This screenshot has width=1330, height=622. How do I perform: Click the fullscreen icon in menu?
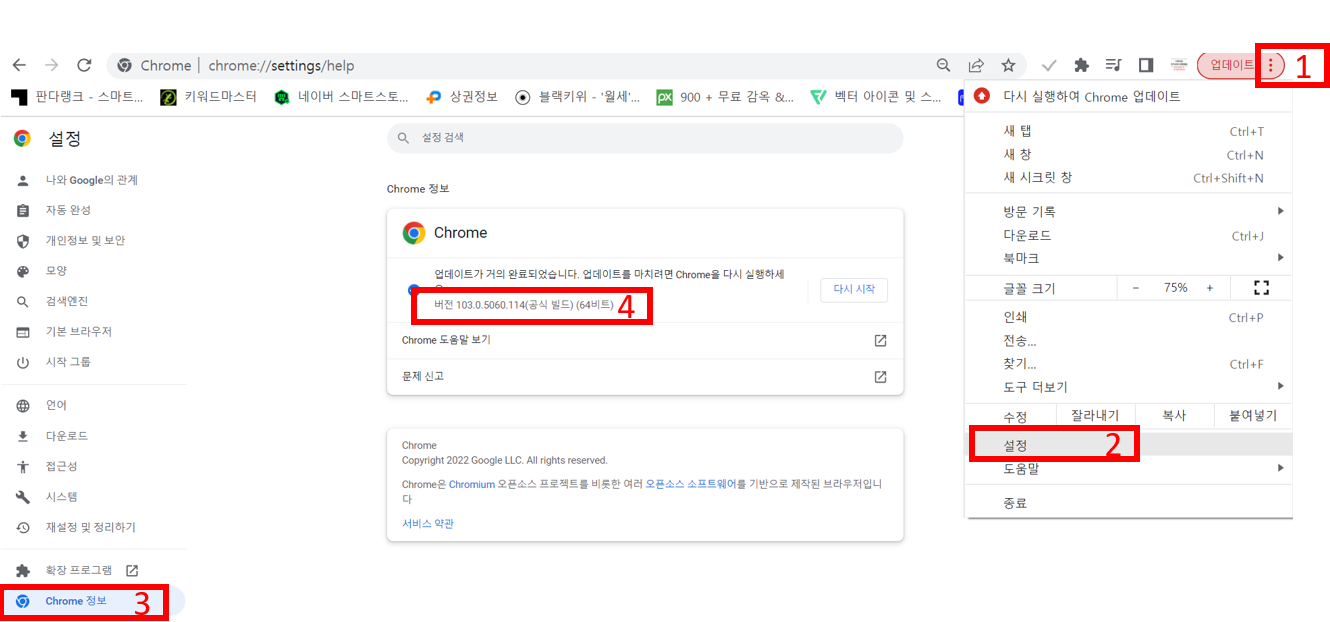(1261, 288)
